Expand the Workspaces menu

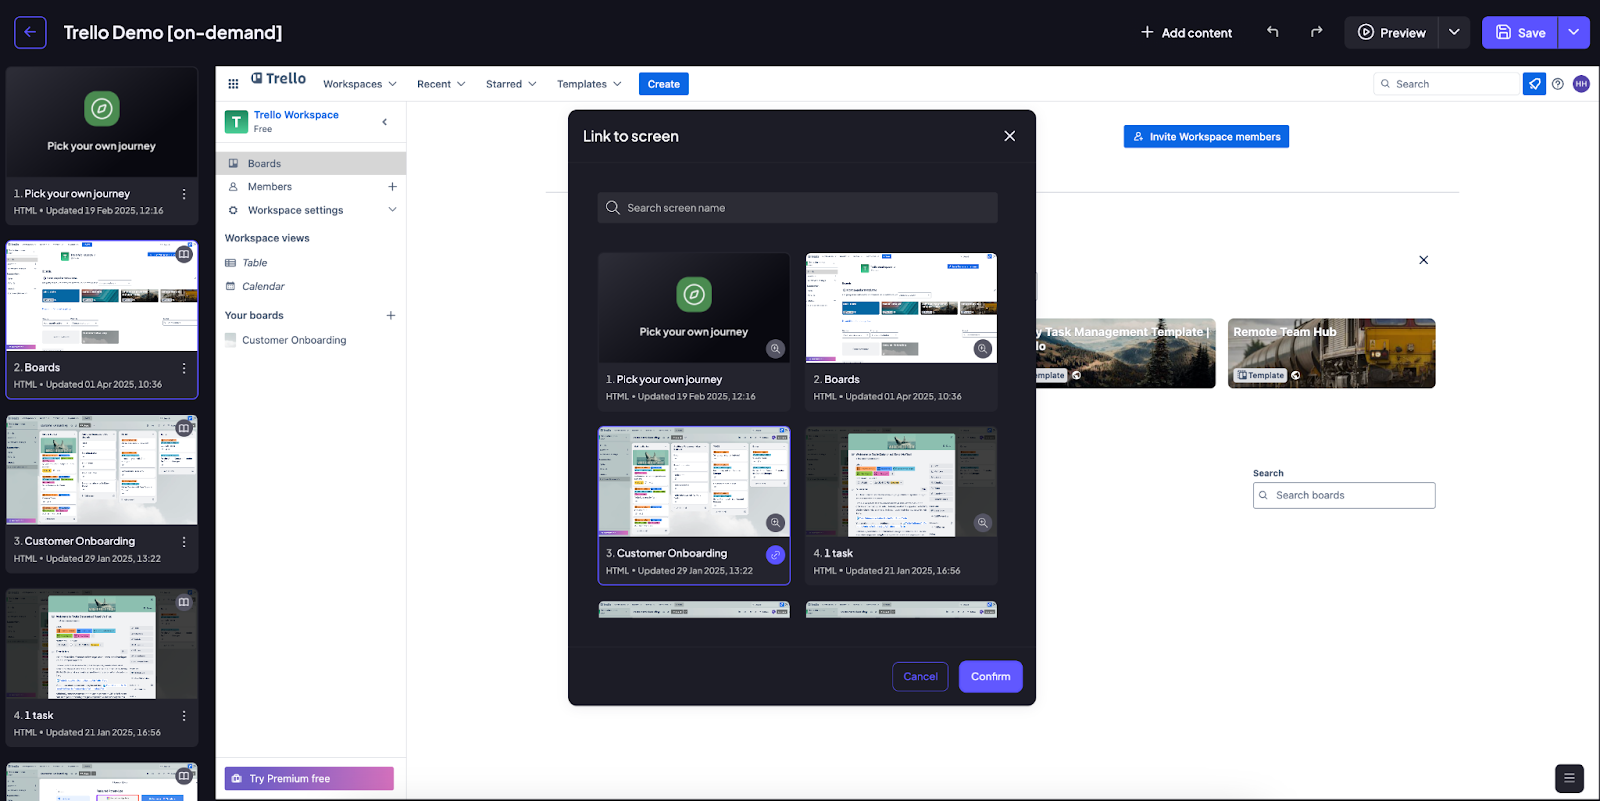click(x=360, y=84)
